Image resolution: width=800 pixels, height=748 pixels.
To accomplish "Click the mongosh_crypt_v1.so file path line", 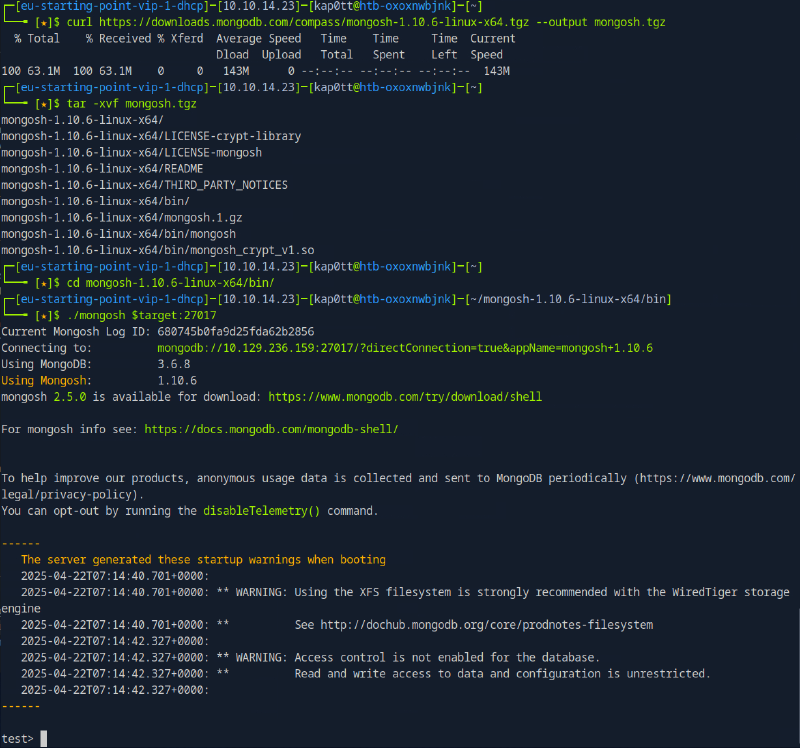I will (158, 250).
